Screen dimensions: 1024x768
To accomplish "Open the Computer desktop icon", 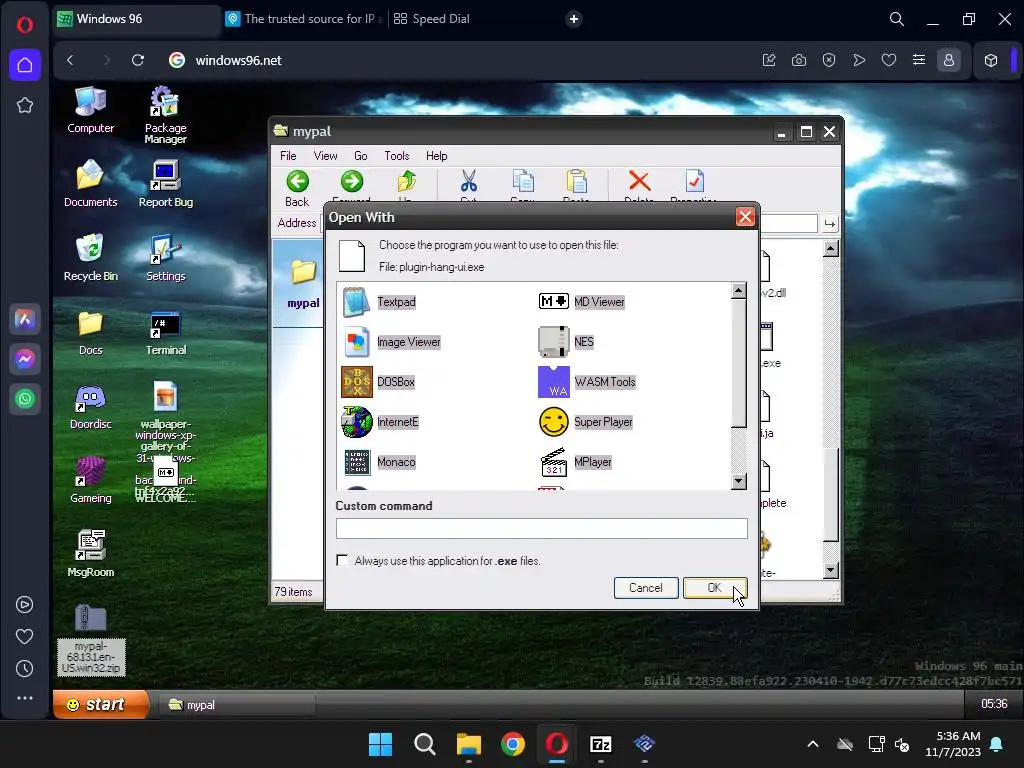I will (91, 110).
